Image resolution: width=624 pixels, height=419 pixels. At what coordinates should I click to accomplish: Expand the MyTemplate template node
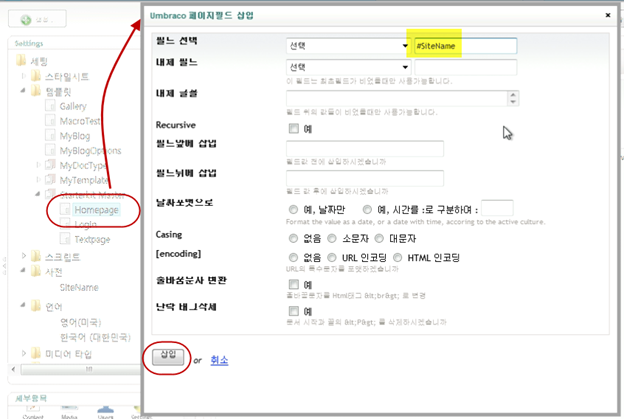coord(38,179)
